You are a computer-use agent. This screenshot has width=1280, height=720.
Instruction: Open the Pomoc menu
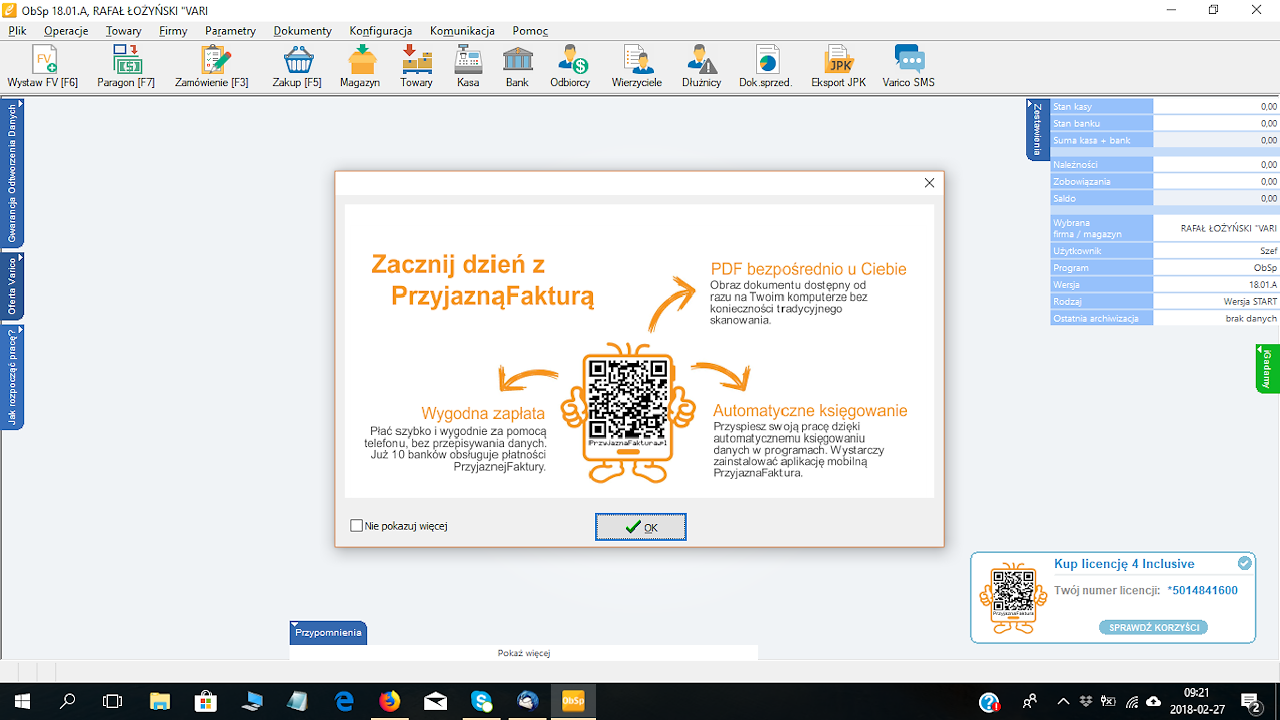[x=530, y=31]
